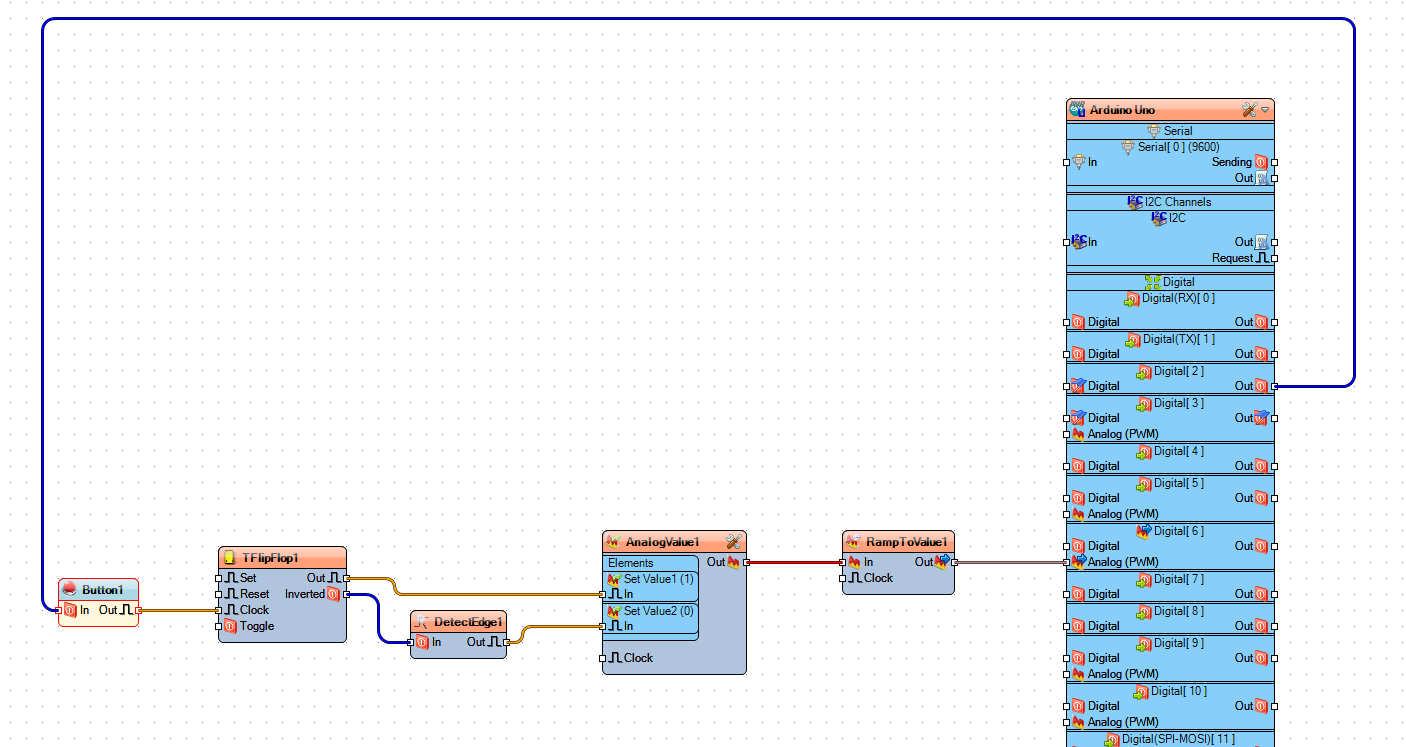Viewport: 1406px width, 747px height.
Task: Select the TFlipFlop1 component header
Action: tap(282, 557)
